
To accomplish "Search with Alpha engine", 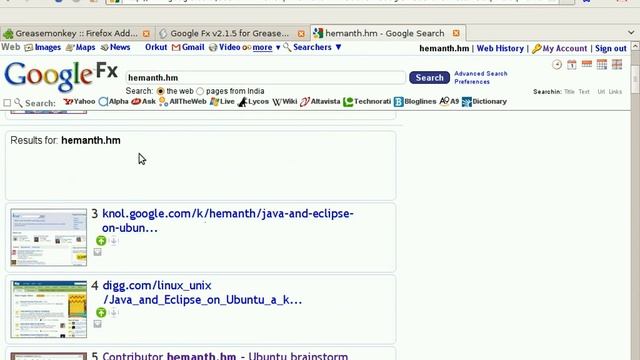I will tap(114, 102).
